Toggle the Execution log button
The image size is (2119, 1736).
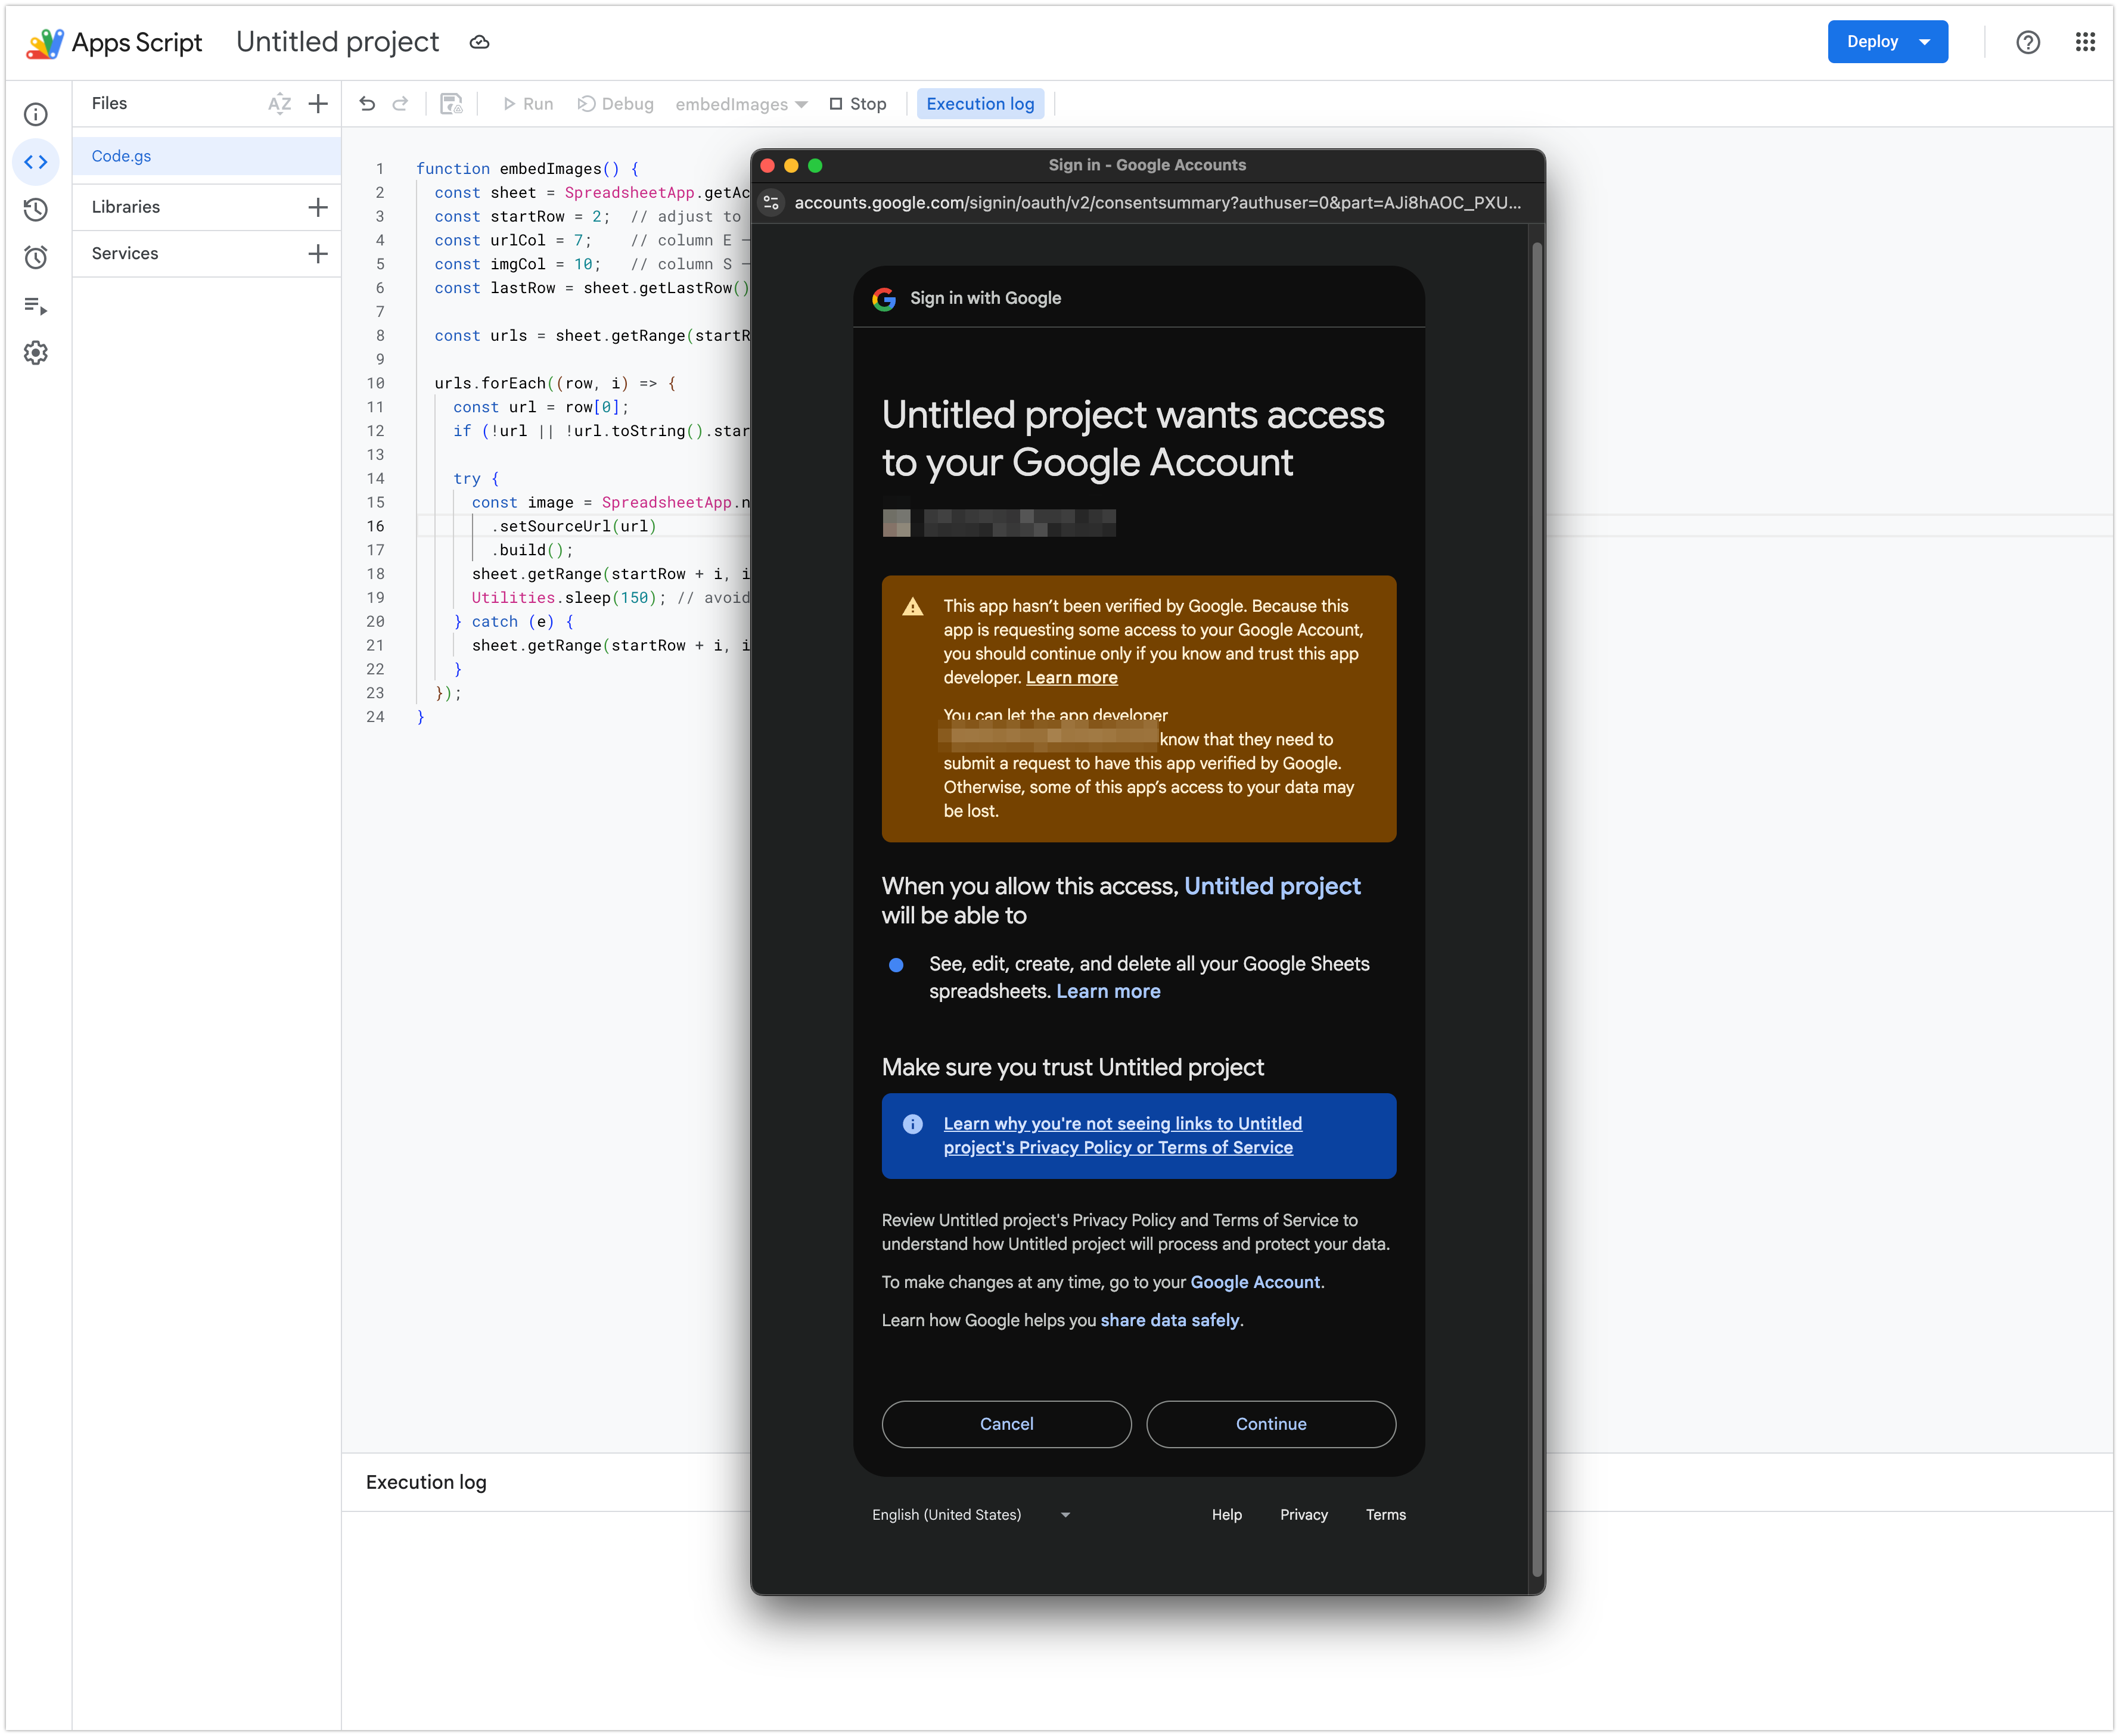click(980, 104)
